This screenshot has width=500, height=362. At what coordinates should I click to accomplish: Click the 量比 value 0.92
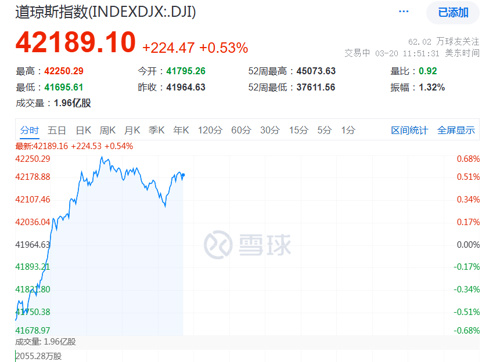click(428, 71)
